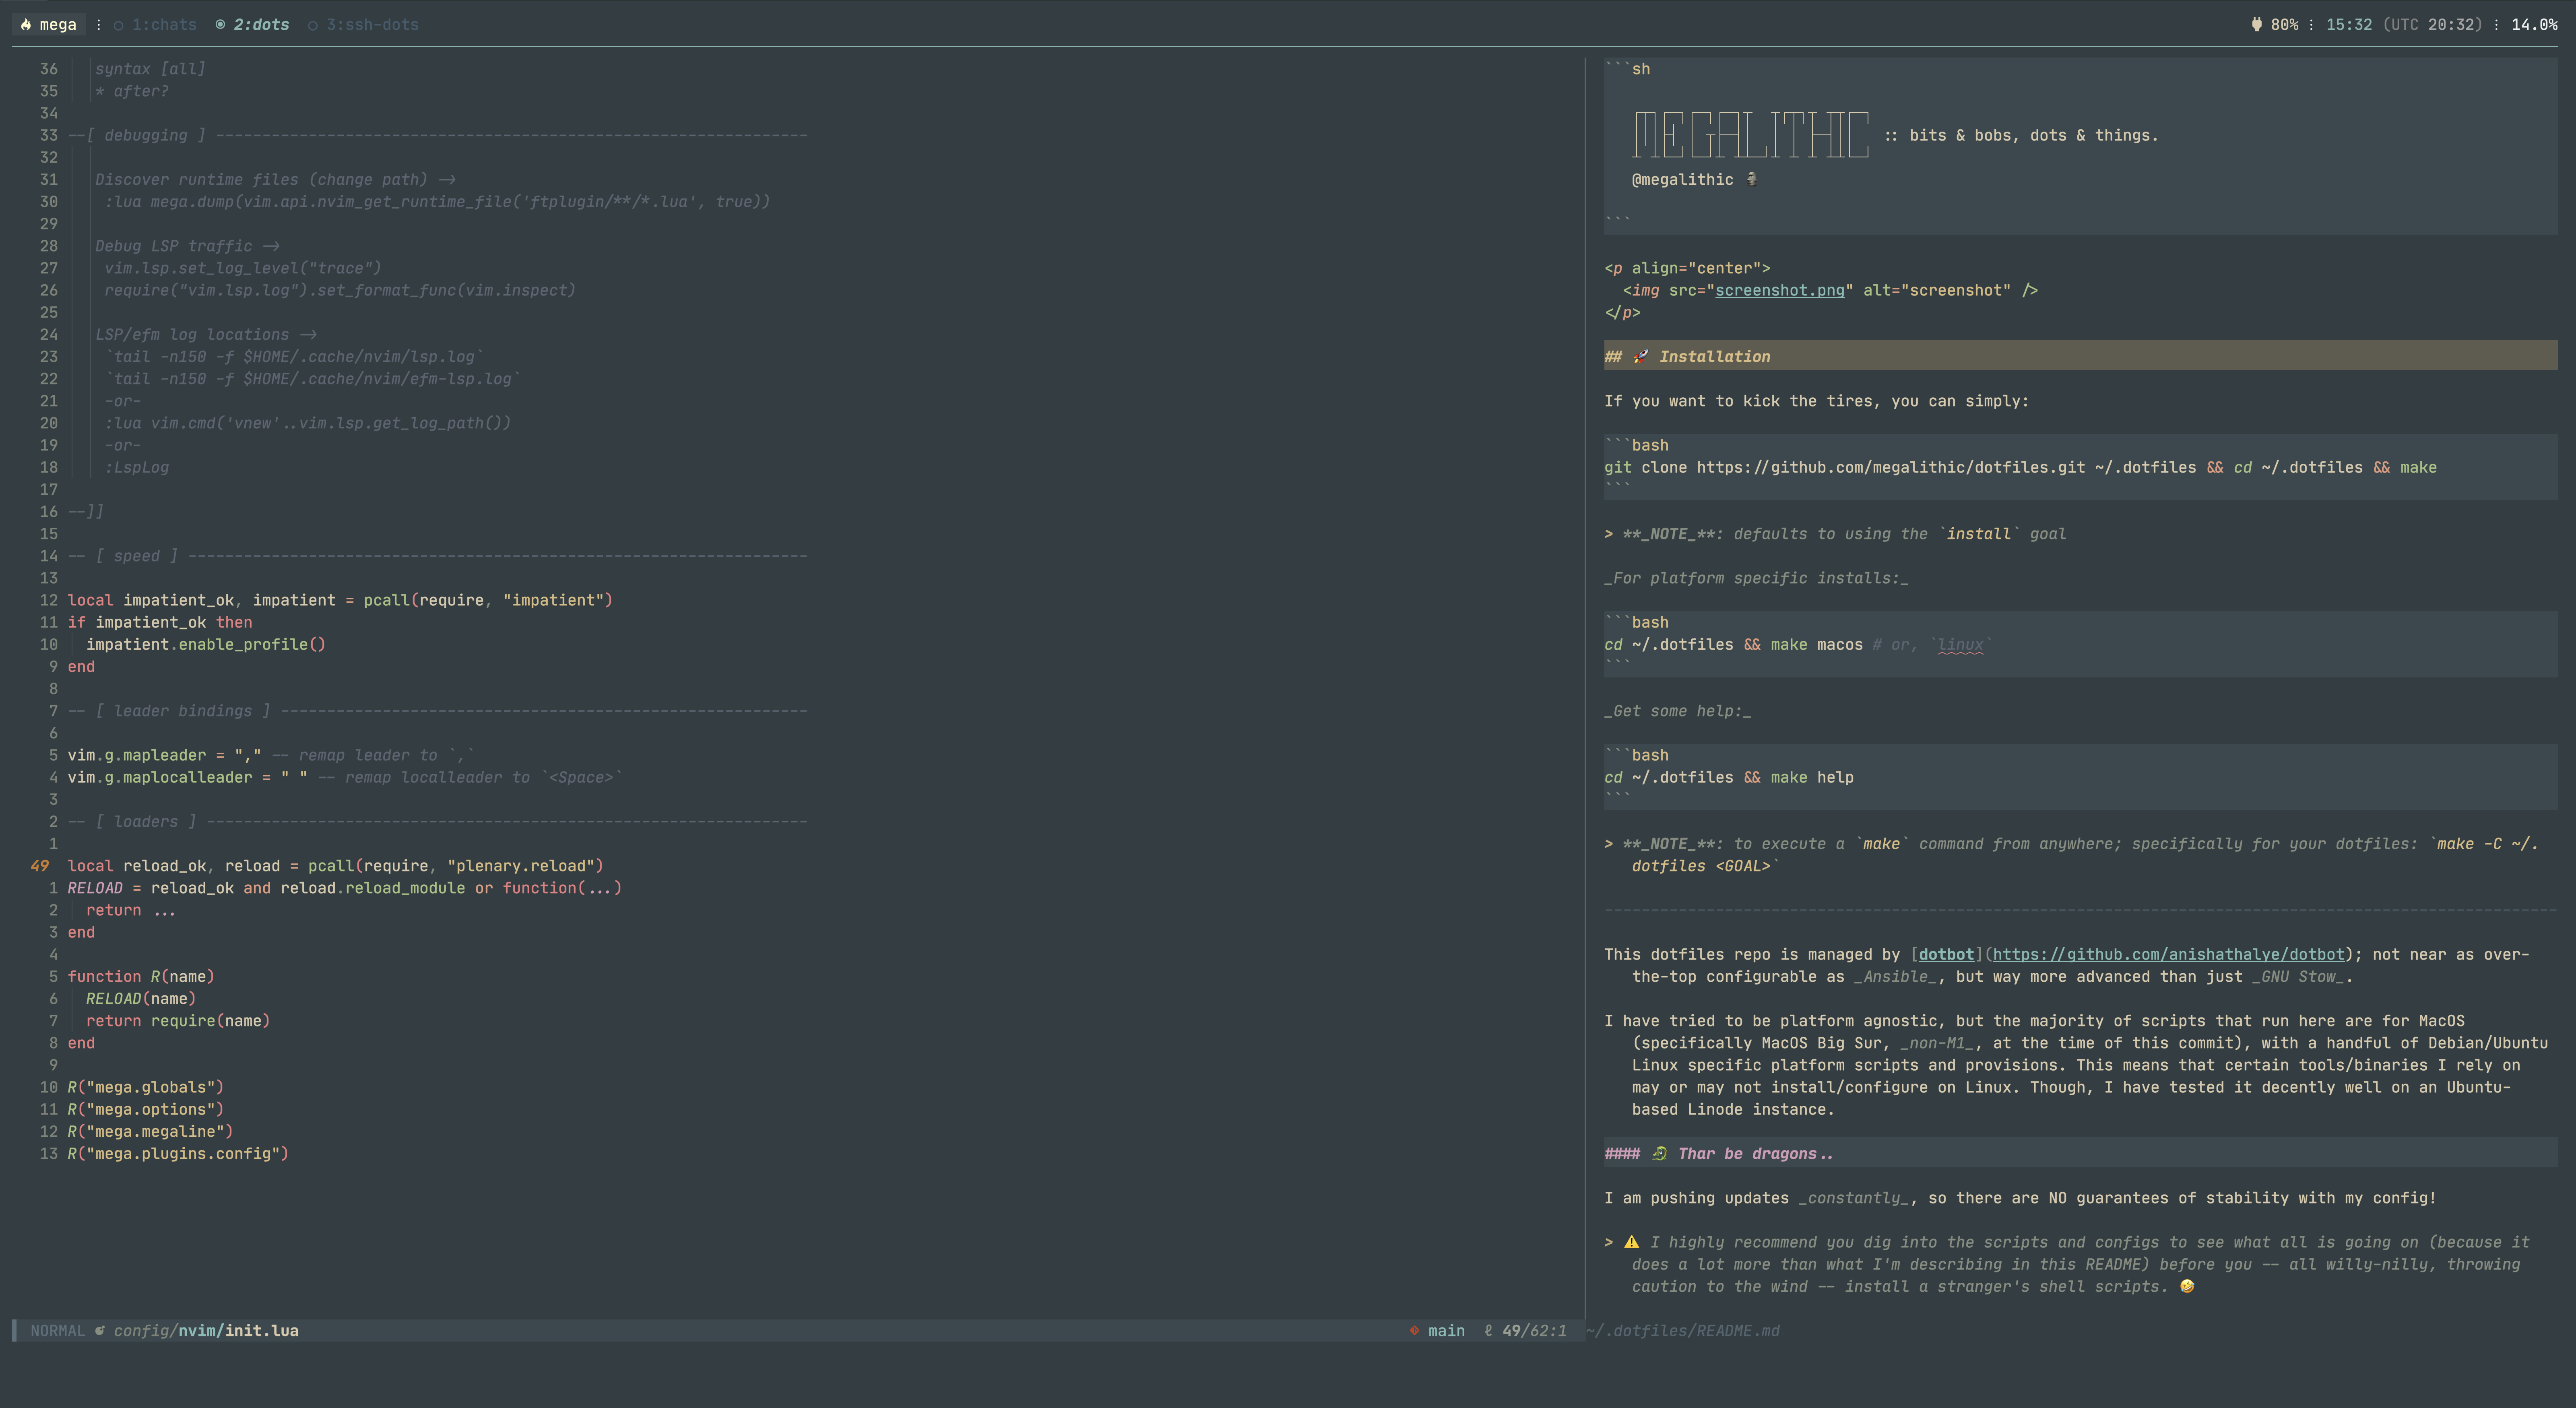Viewport: 2576px width, 1408px height.
Task: Click the battery plug icon in status bar
Action: pos(2256,24)
